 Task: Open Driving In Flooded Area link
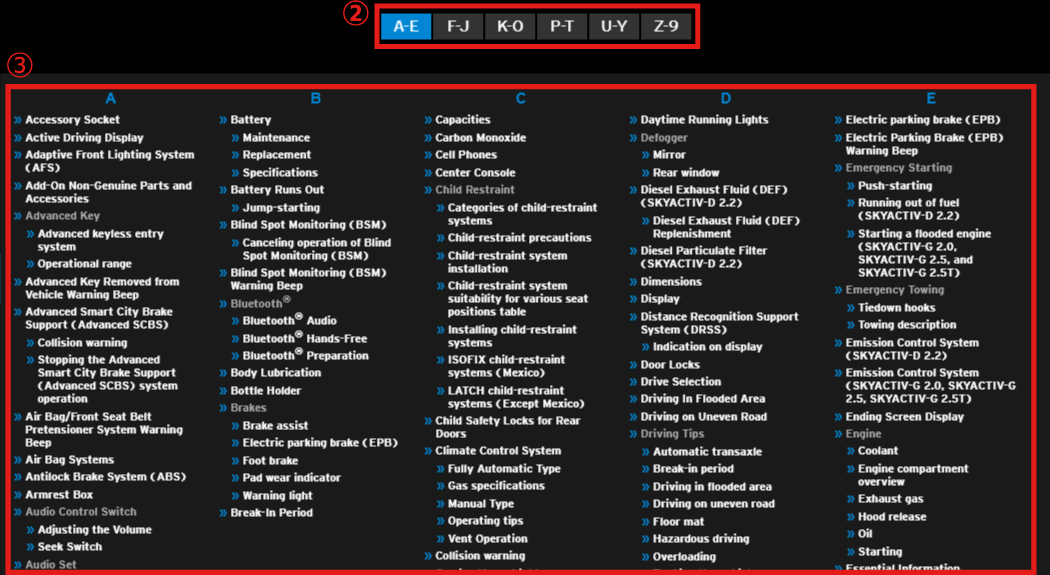tap(702, 399)
